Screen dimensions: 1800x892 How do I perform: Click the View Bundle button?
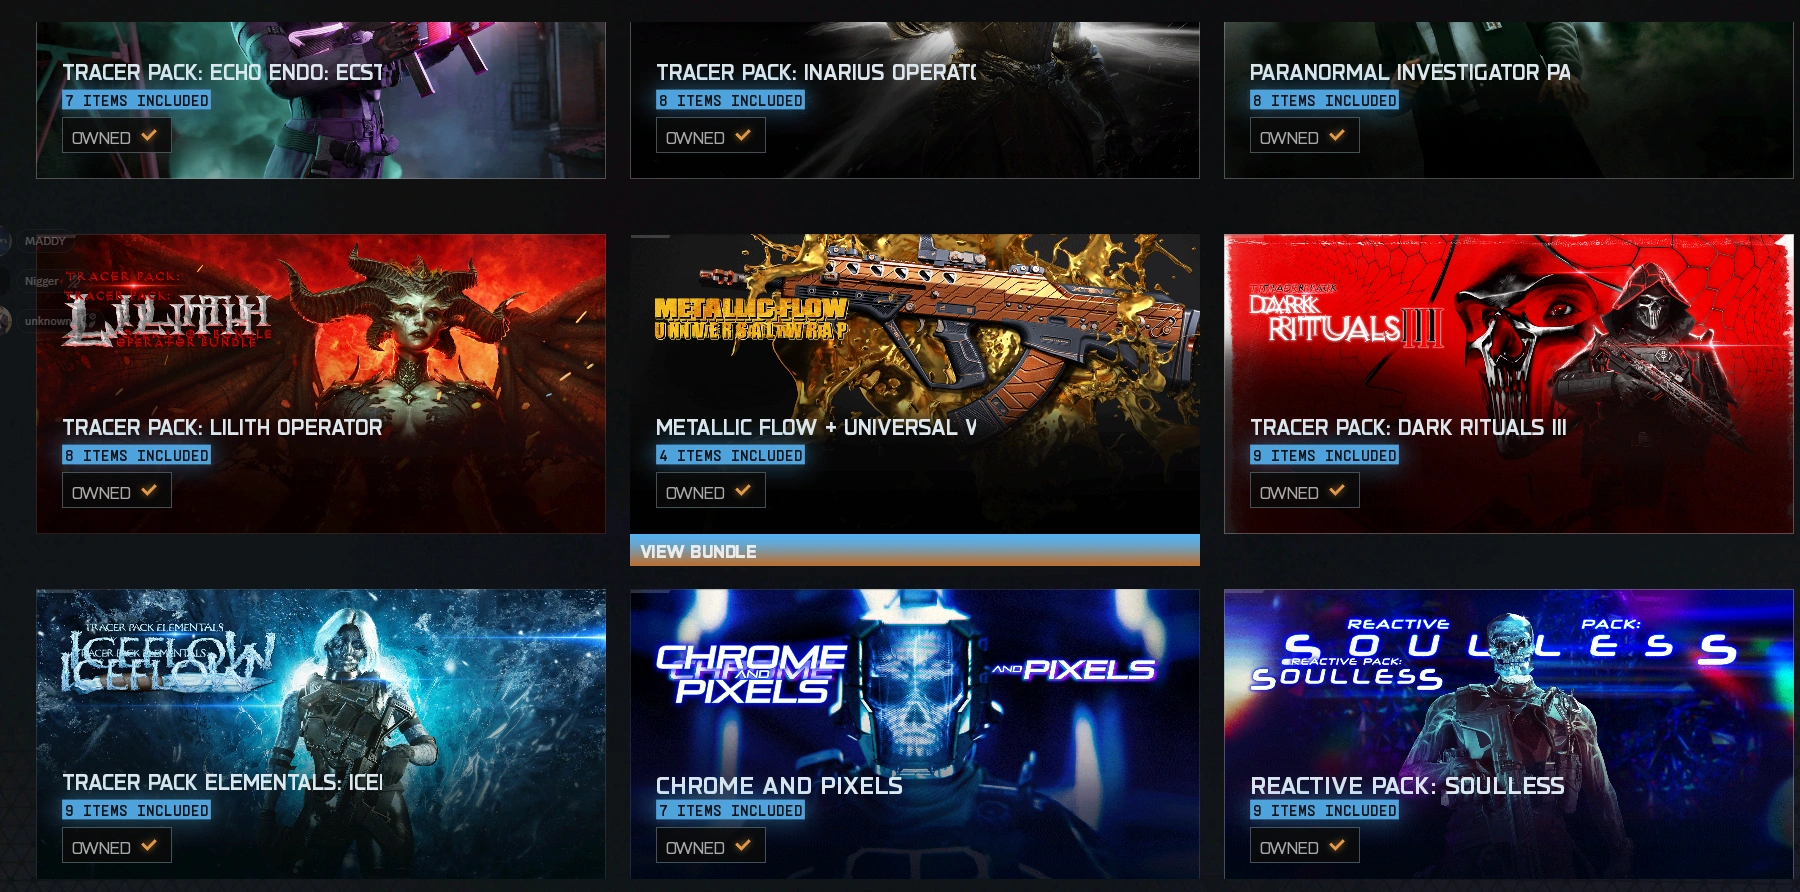coord(914,551)
